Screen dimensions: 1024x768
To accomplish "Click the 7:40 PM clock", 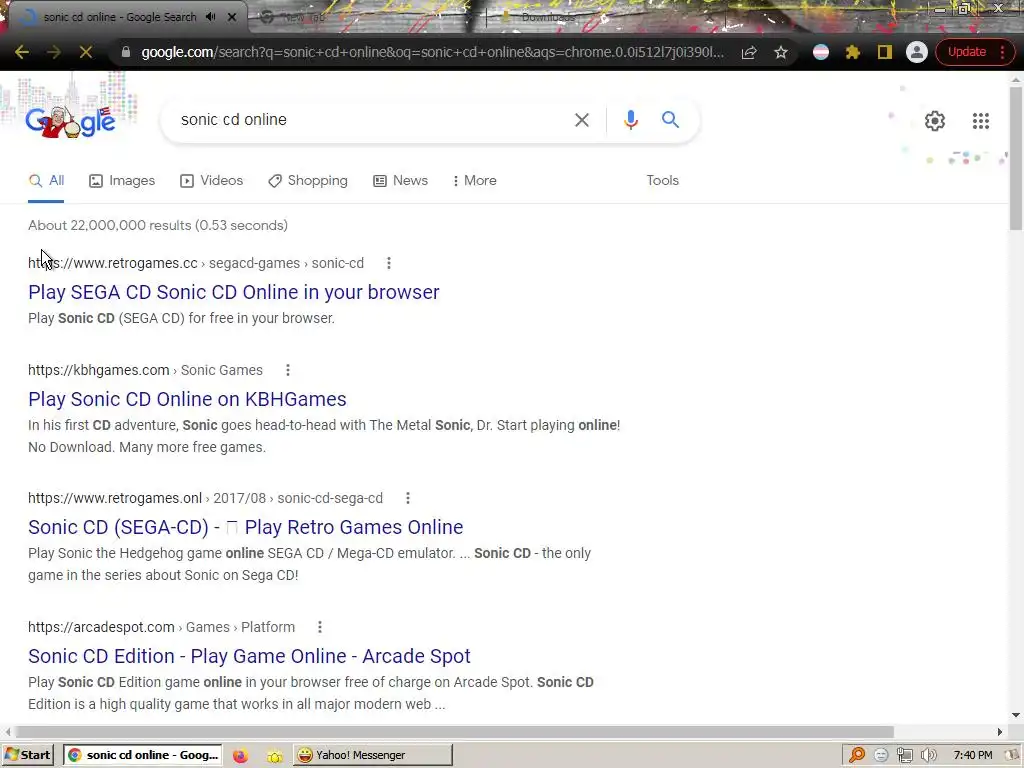I will pos(972,756).
